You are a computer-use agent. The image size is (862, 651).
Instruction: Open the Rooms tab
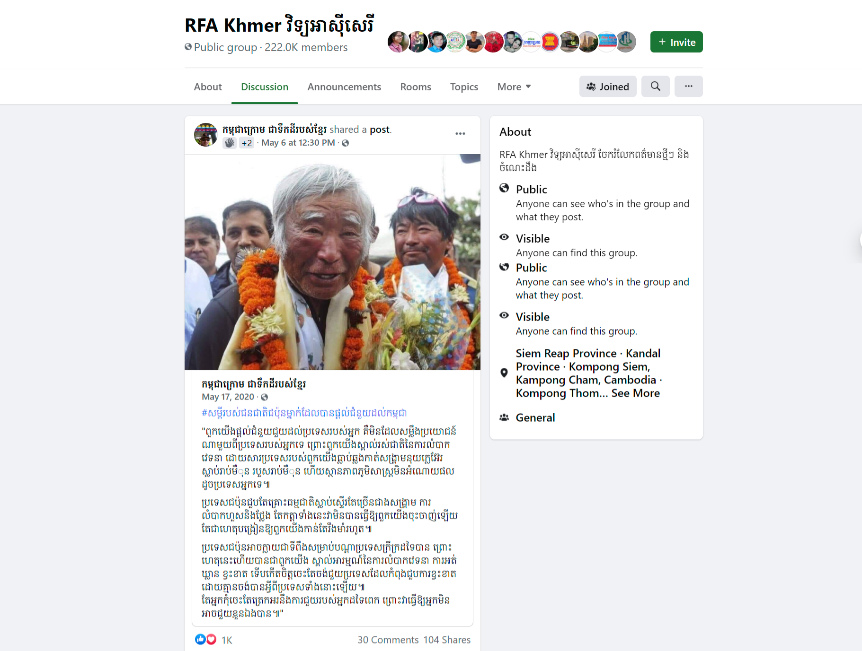pos(416,86)
